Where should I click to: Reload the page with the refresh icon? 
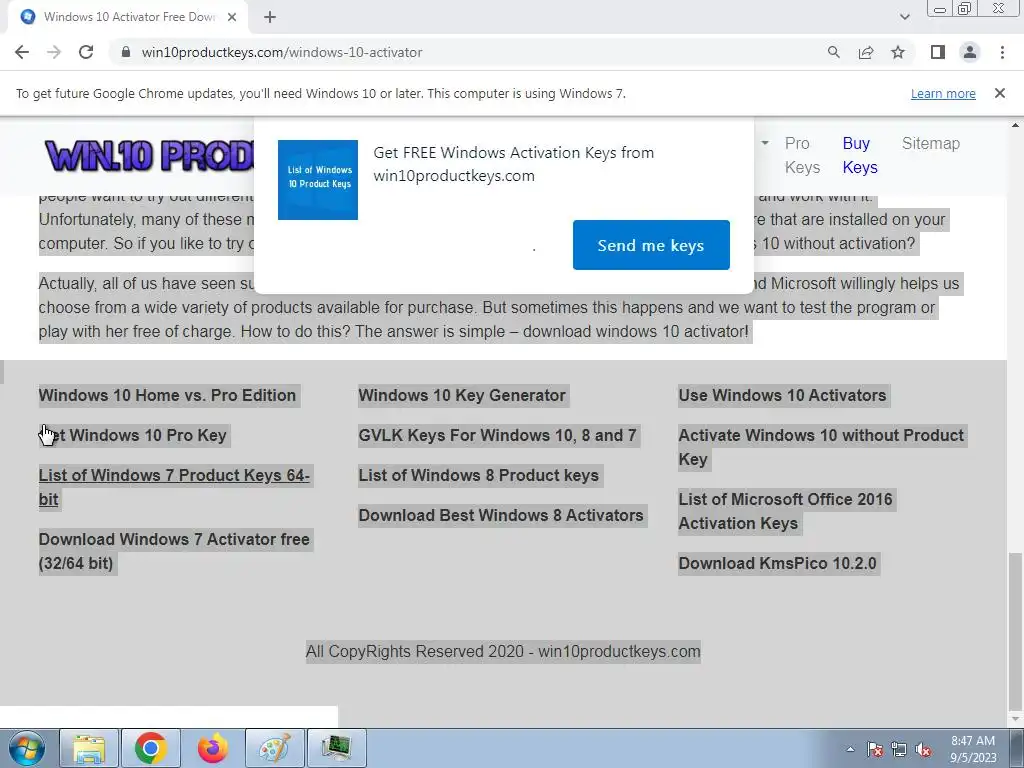click(x=86, y=52)
